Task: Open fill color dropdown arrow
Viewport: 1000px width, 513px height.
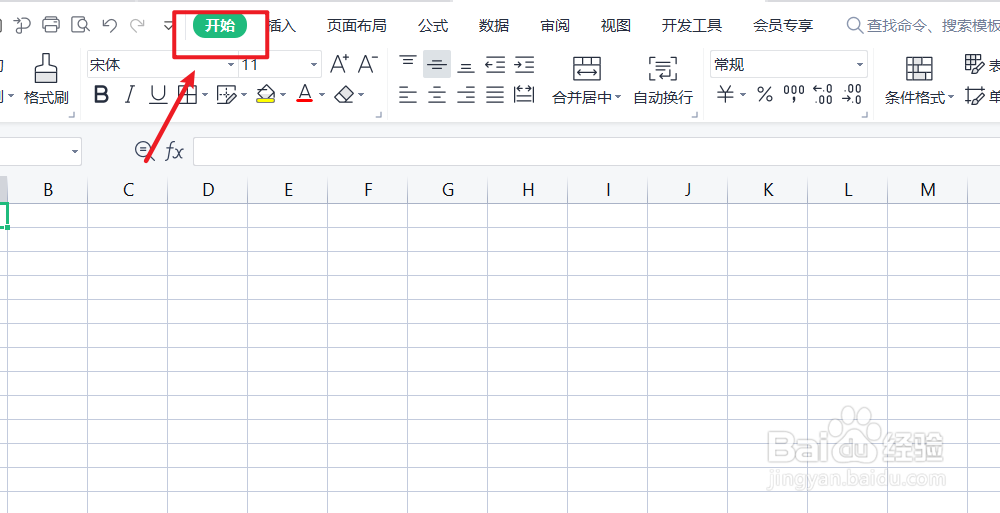Action: 283,96
